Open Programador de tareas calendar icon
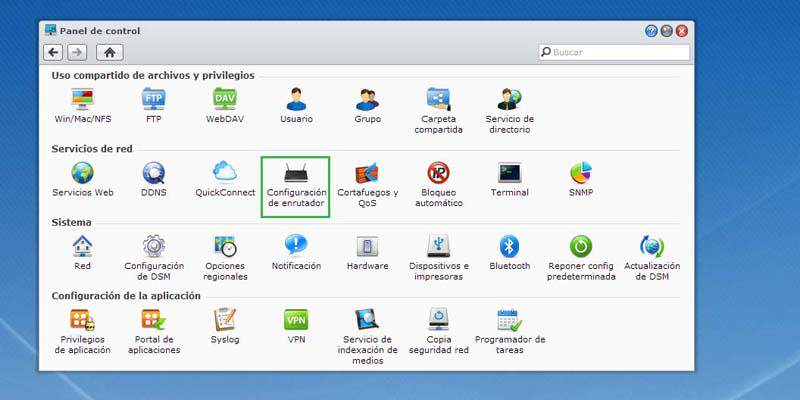This screenshot has width=800, height=400. pyautogui.click(x=510, y=319)
